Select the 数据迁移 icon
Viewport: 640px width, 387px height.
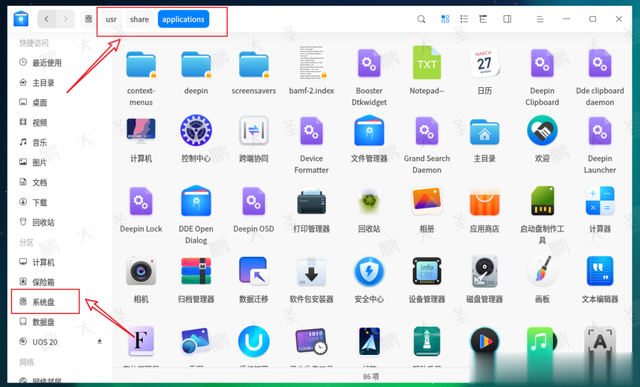pos(253,271)
